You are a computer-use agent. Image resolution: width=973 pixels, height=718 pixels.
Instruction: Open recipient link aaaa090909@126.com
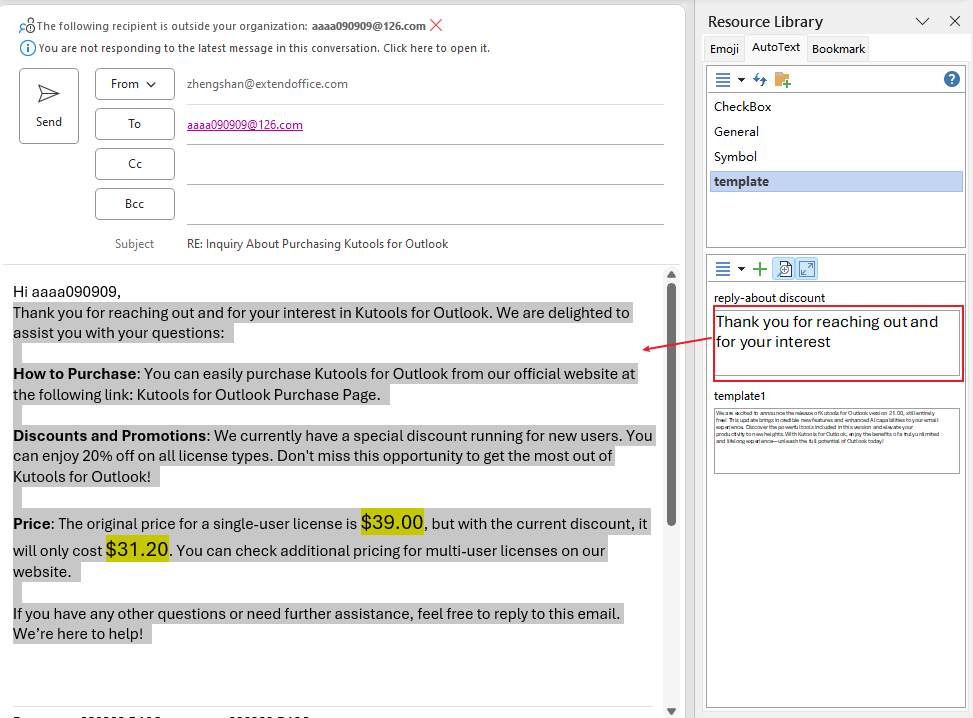pyautogui.click(x=244, y=125)
